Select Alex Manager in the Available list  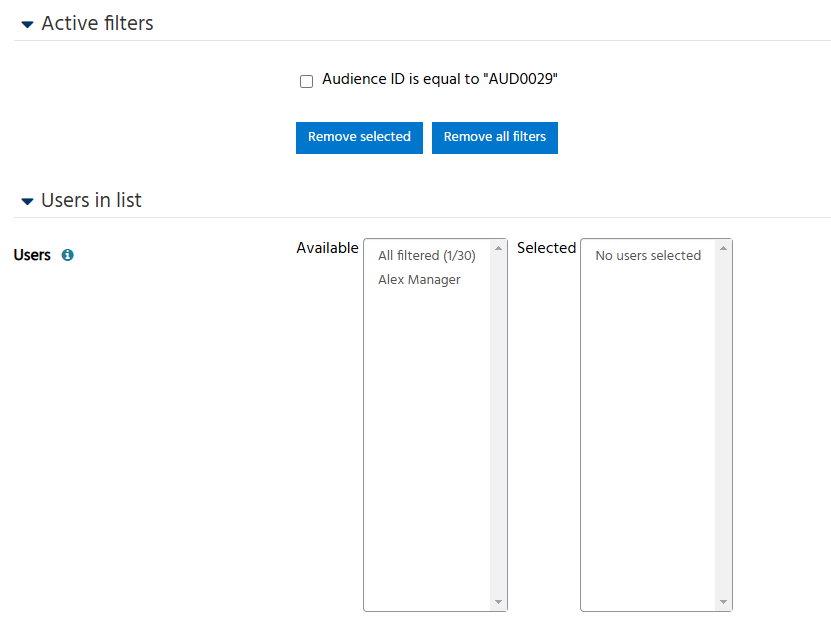pyautogui.click(x=419, y=280)
